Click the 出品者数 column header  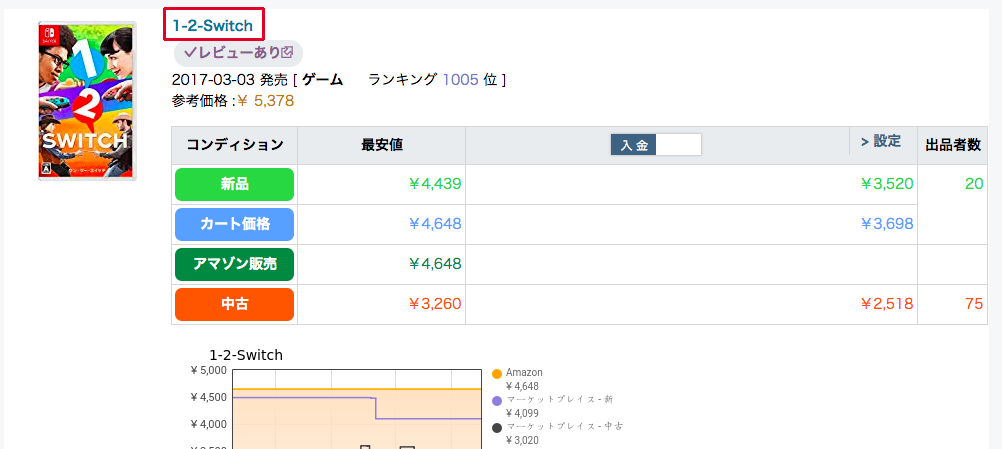953,145
